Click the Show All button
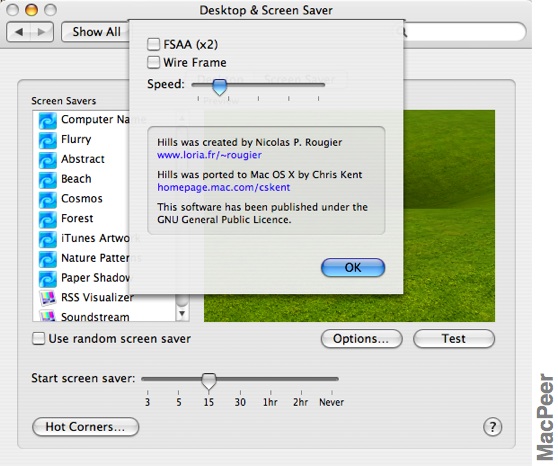This screenshot has width=558, height=466. pos(96,32)
